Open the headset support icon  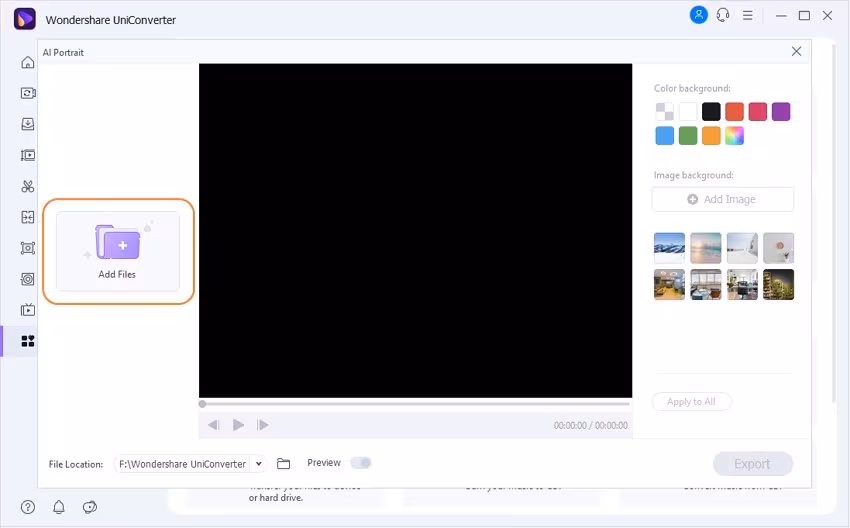click(723, 15)
